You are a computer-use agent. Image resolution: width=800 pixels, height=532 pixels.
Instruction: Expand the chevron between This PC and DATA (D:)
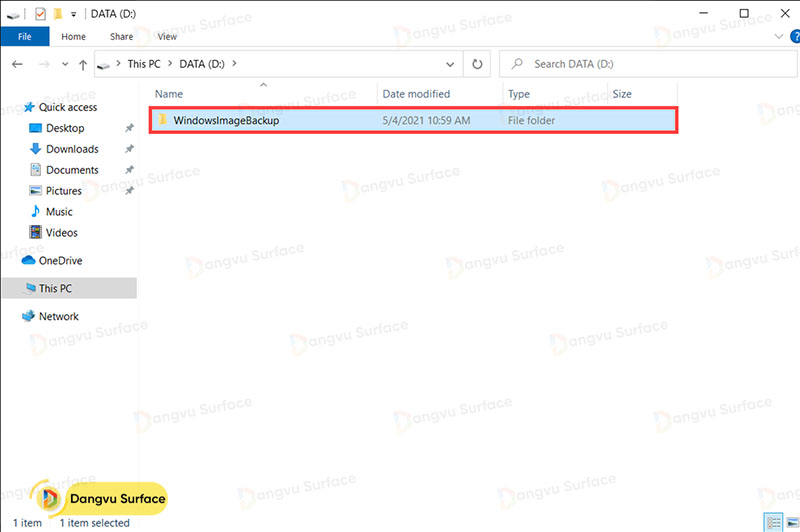click(170, 64)
